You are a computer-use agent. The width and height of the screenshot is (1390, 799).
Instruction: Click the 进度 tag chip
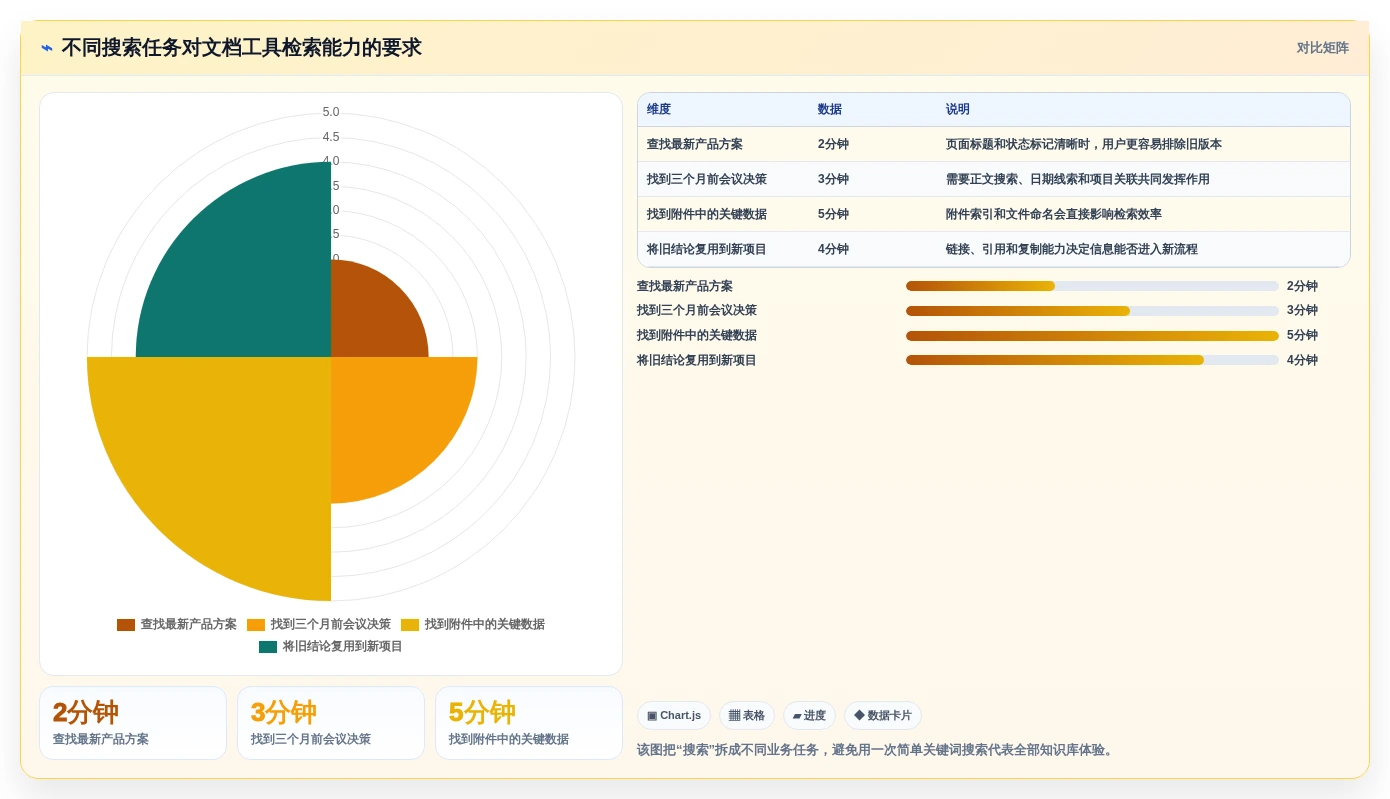[x=809, y=716]
